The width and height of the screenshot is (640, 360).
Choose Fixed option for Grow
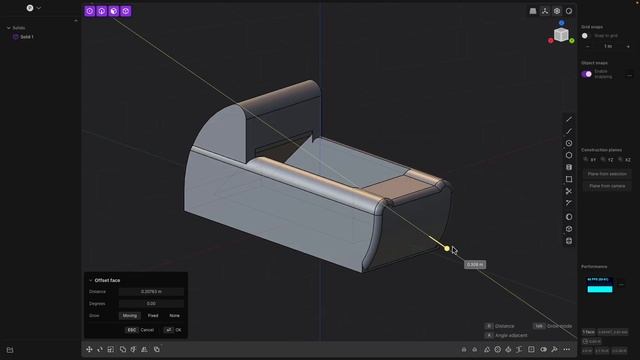(153, 316)
